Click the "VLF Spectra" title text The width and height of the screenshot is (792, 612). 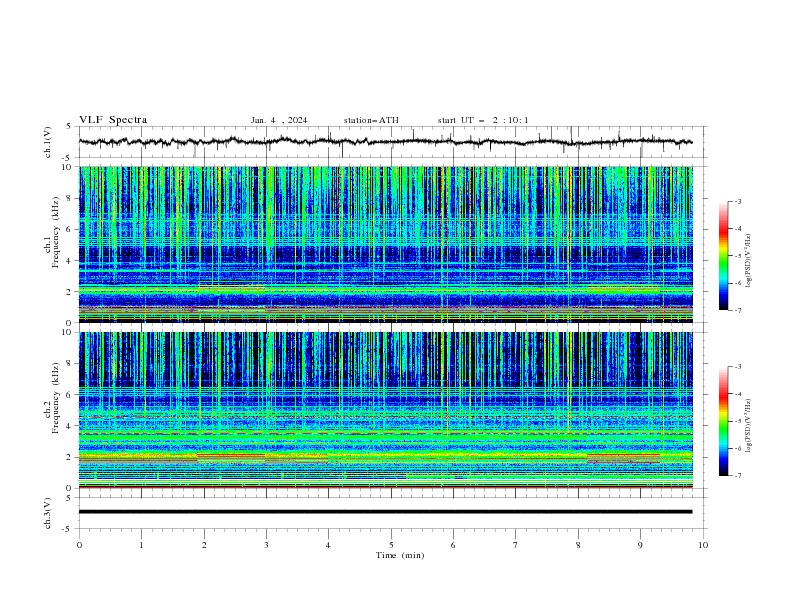pyautogui.click(x=113, y=120)
